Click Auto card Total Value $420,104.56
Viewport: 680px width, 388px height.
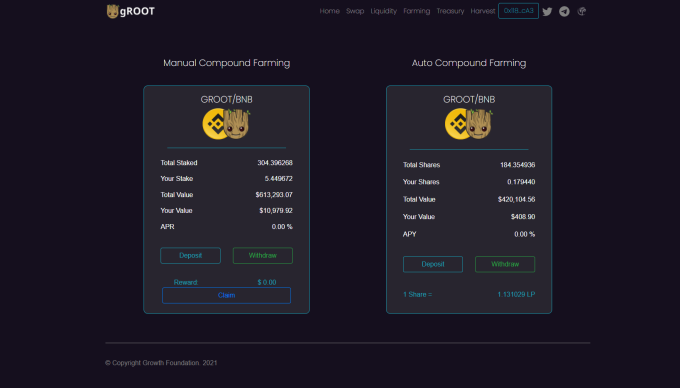[517, 199]
